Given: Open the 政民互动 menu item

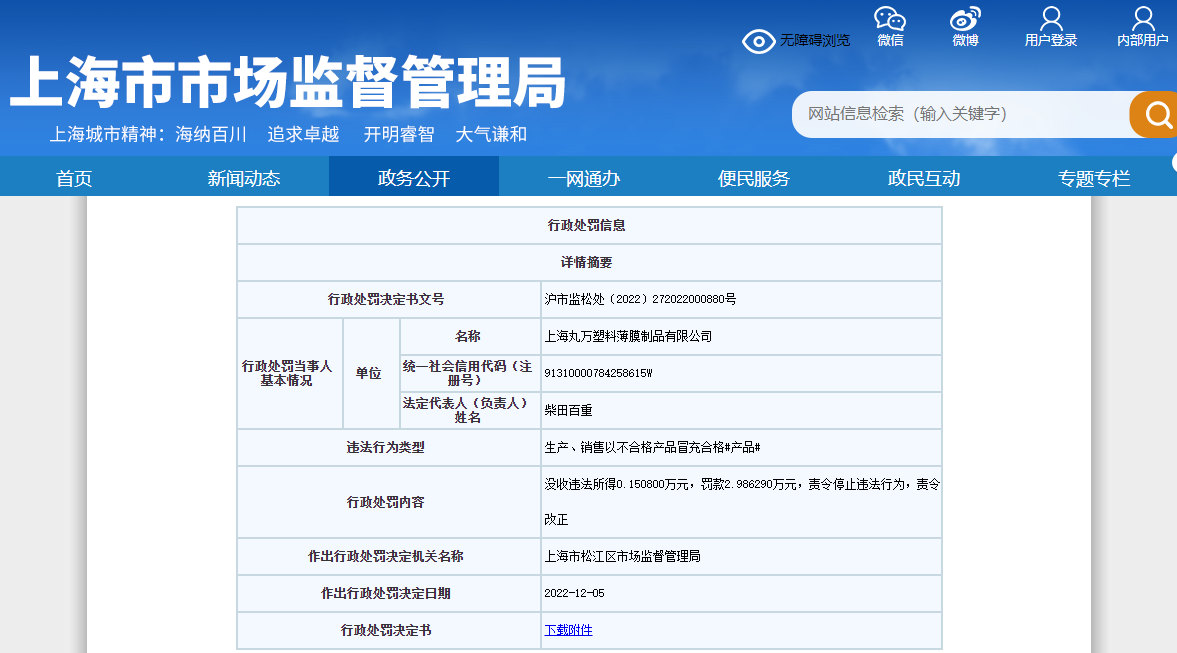Looking at the screenshot, I should [x=924, y=179].
